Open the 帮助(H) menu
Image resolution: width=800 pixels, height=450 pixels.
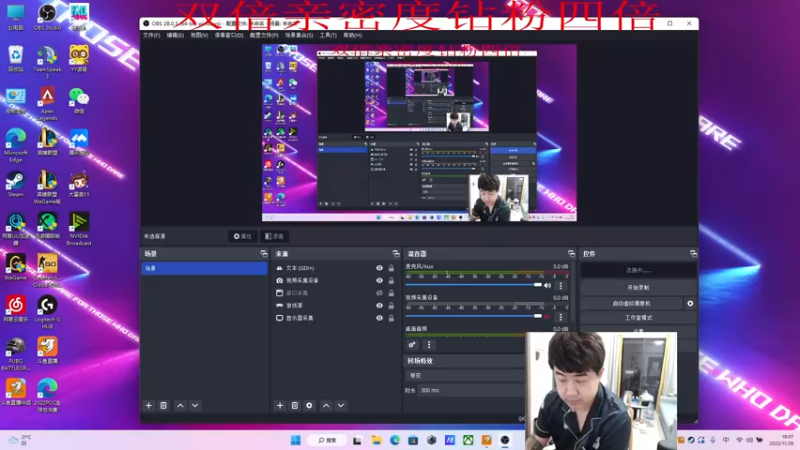(352, 35)
